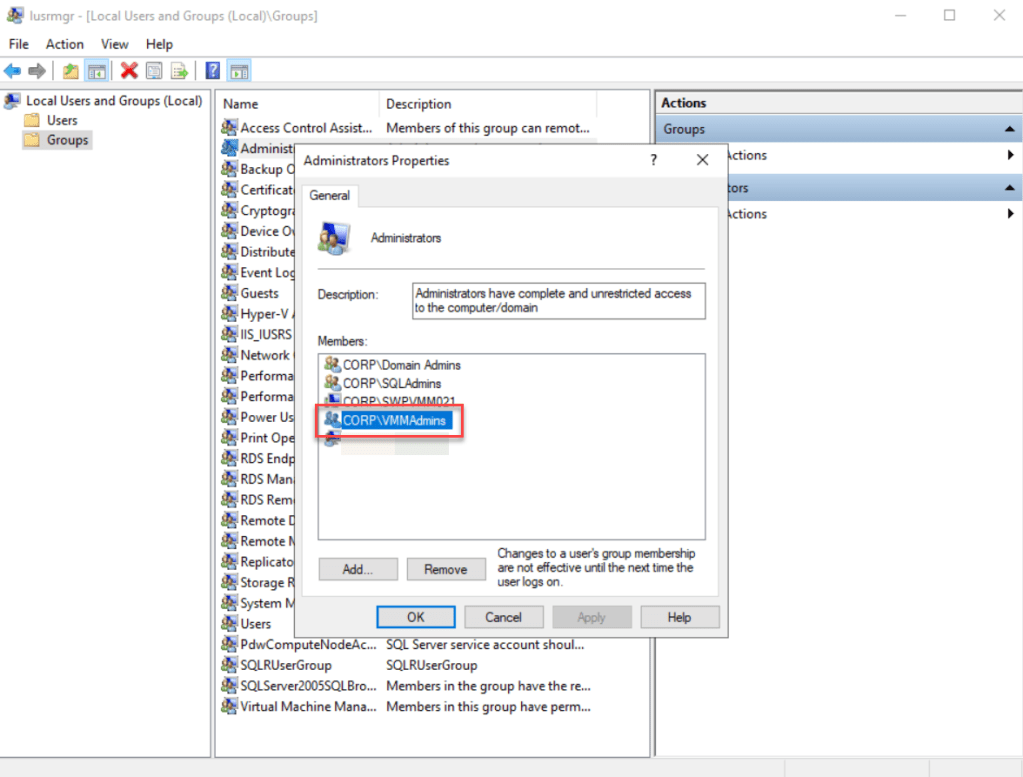Screen dimensions: 1023x777
Task: Switch to the General tab
Action: pos(329,196)
